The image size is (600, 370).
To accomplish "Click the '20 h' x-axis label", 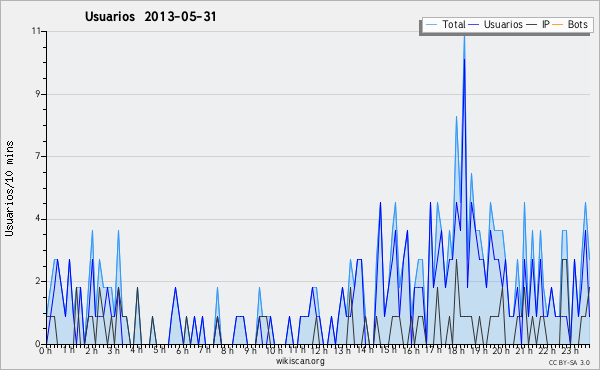I will [x=501, y=350].
